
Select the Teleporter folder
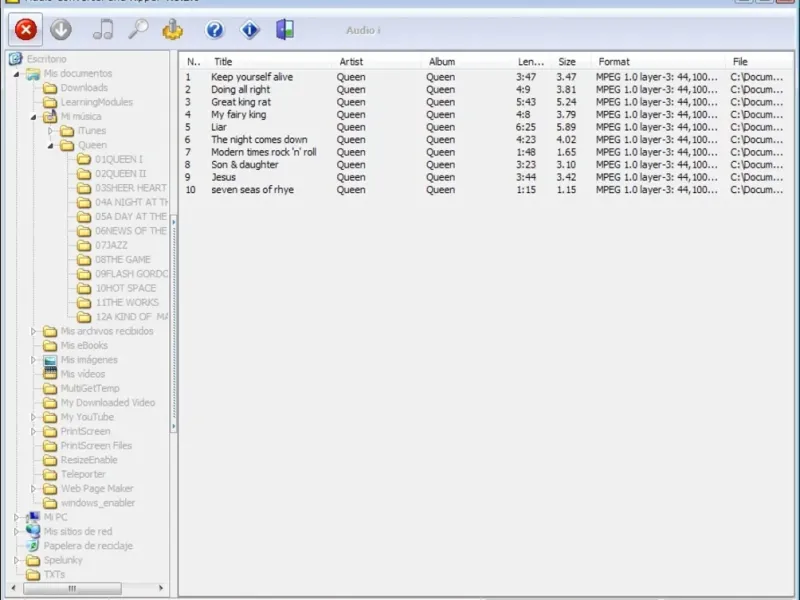(x=74, y=474)
